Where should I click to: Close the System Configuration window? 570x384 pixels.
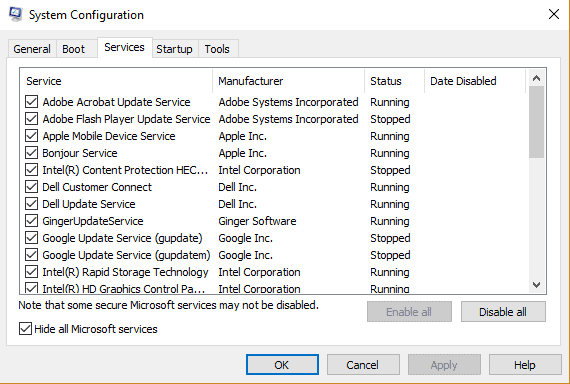554,15
